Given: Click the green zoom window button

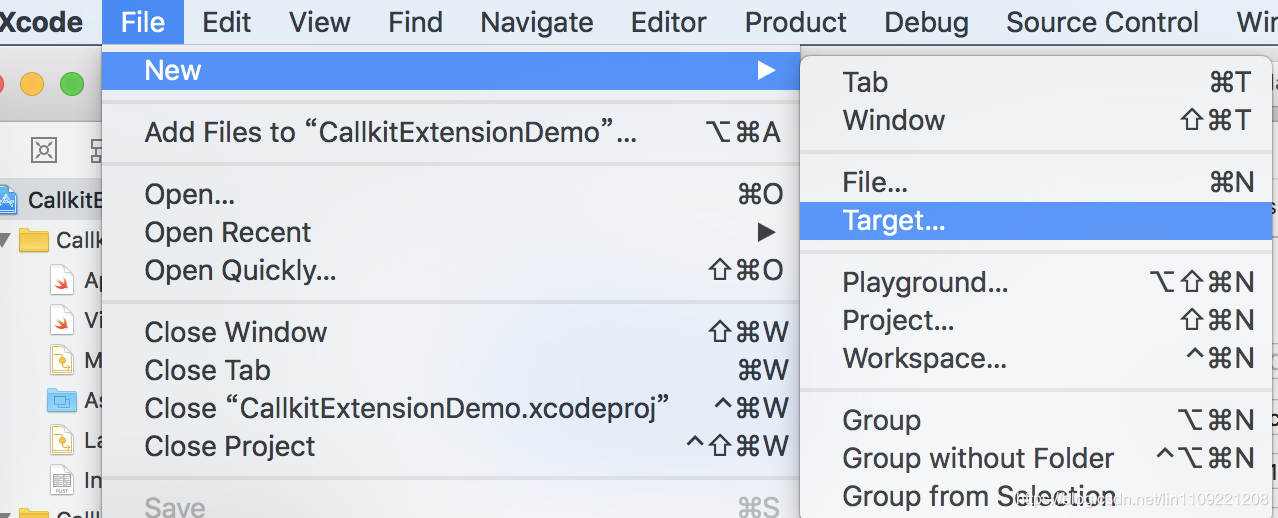Looking at the screenshot, I should point(72,84).
